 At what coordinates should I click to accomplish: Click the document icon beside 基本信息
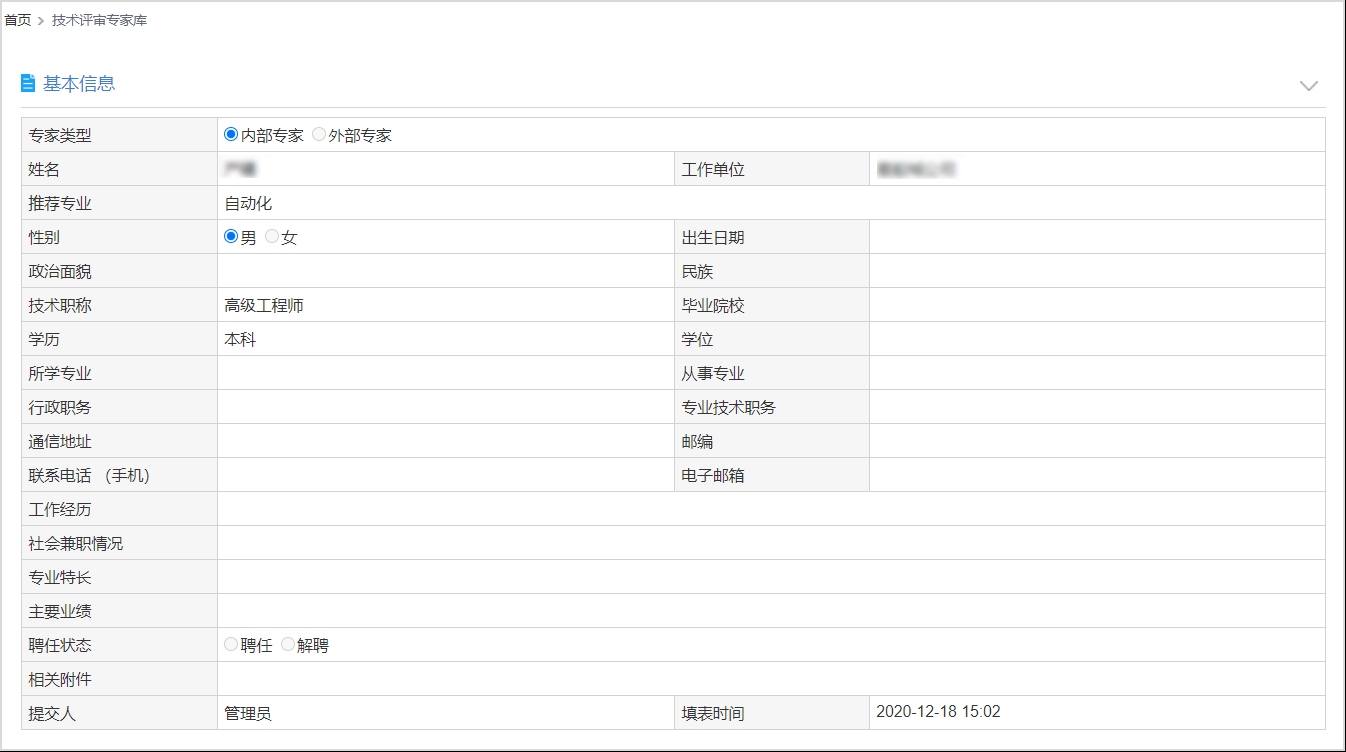[x=28, y=84]
